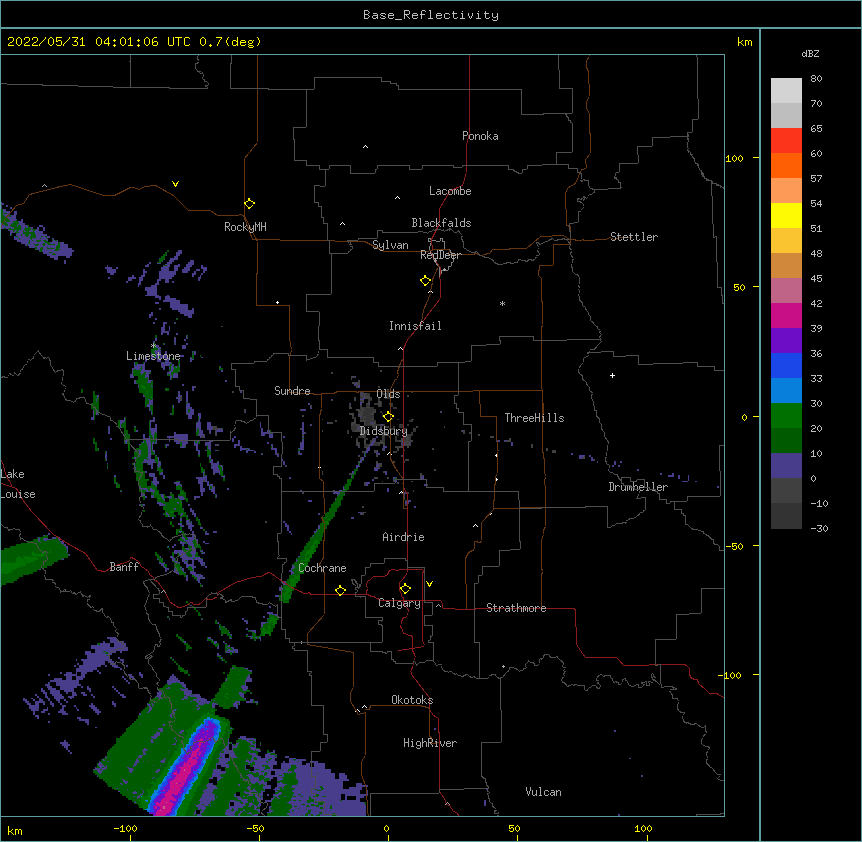Click the Limestone map label
862x842 pixels.
point(153,356)
